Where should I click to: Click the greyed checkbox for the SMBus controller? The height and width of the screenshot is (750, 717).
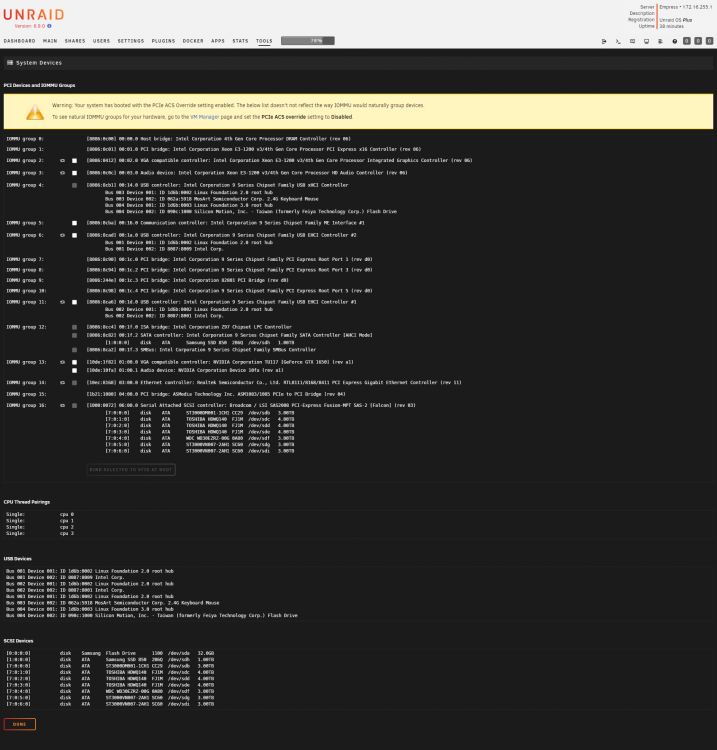click(x=74, y=350)
